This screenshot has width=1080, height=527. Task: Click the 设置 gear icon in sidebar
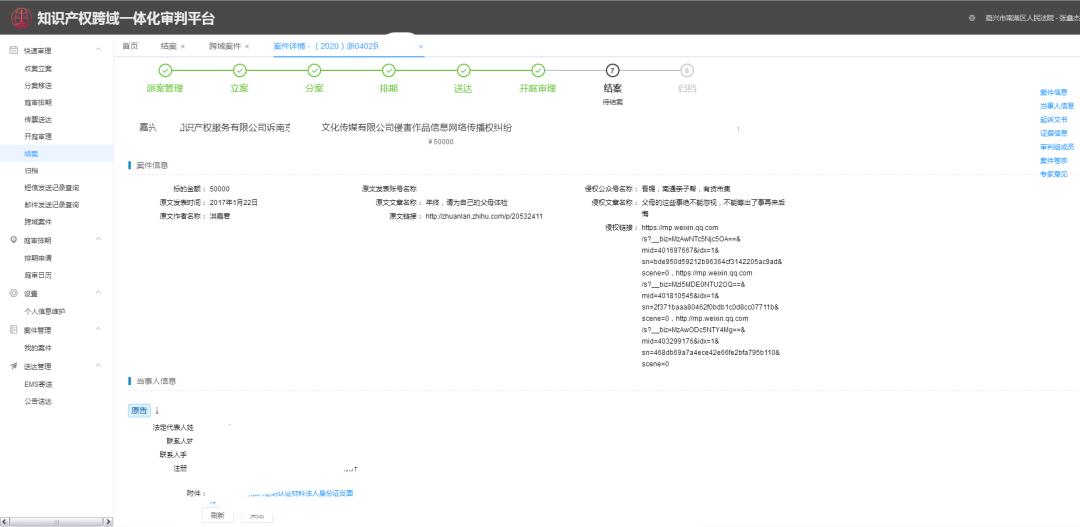[x=14, y=293]
